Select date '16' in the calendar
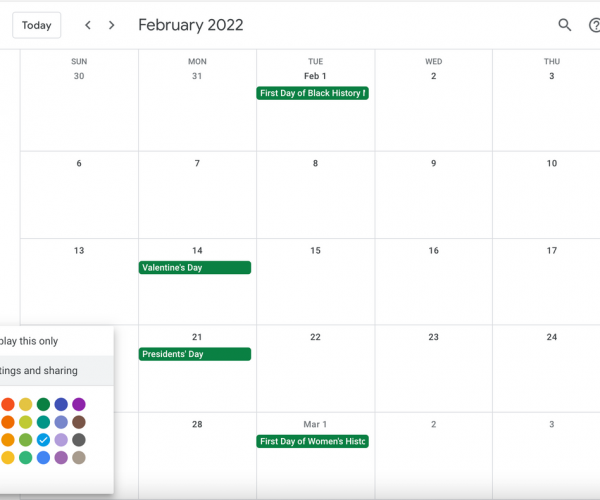Image resolution: width=600 pixels, height=500 pixels. pyautogui.click(x=434, y=251)
